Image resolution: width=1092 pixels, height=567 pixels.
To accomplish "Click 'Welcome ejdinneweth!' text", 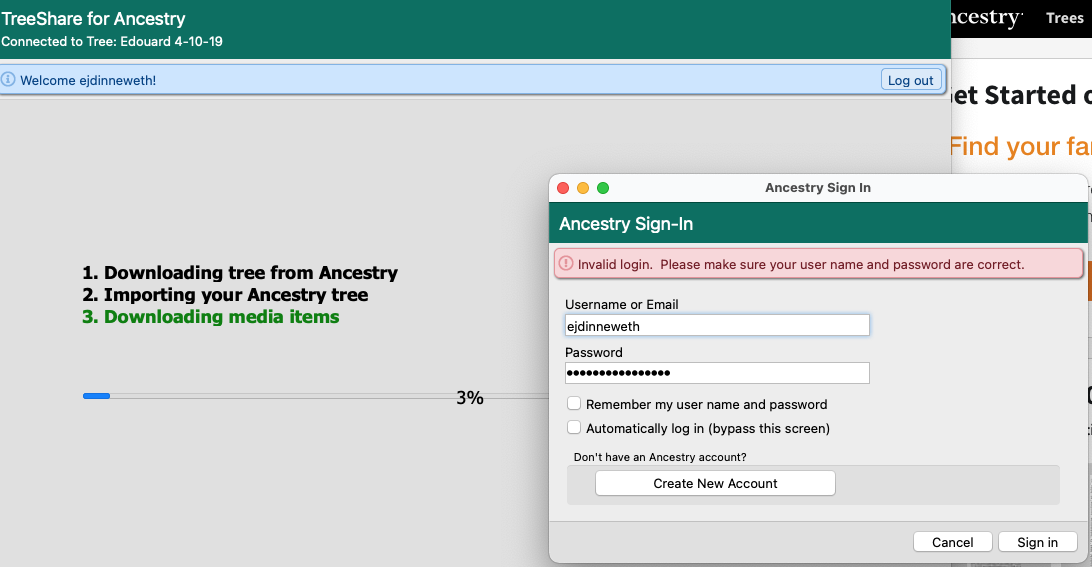I will (88, 80).
